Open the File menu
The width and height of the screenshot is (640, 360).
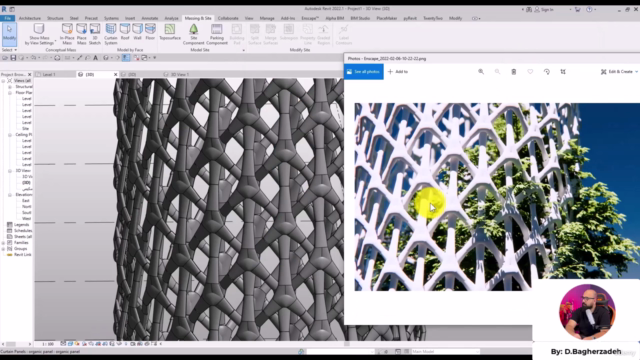click(7, 18)
